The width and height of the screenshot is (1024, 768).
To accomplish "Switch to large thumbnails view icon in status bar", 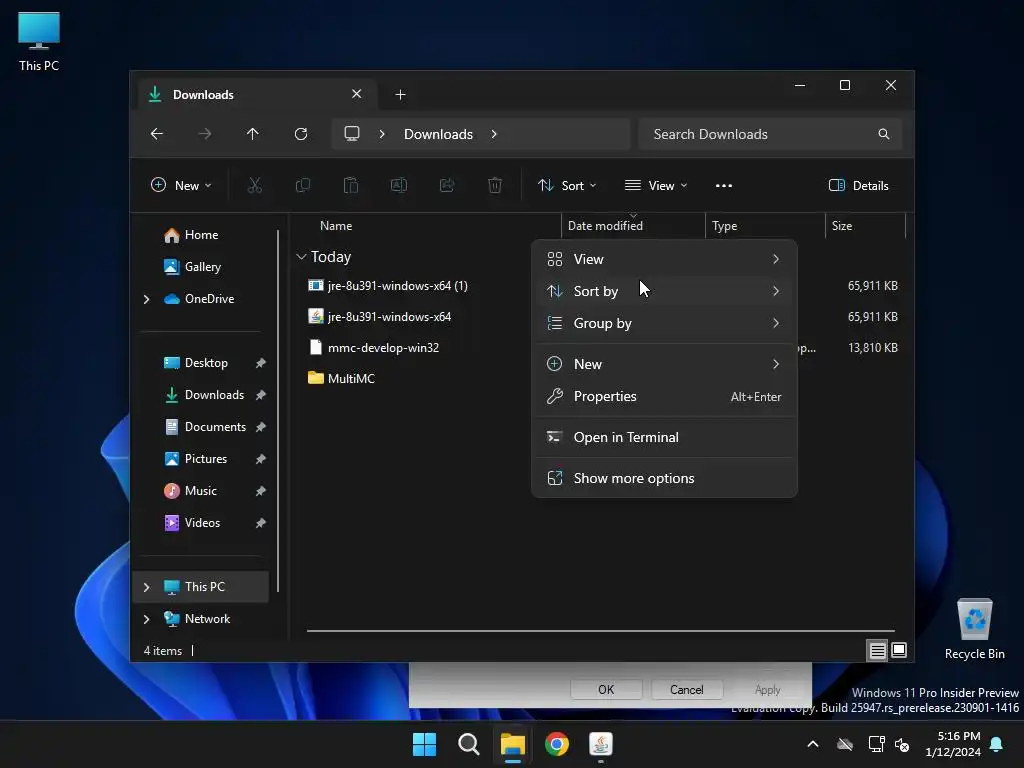I will (x=899, y=650).
